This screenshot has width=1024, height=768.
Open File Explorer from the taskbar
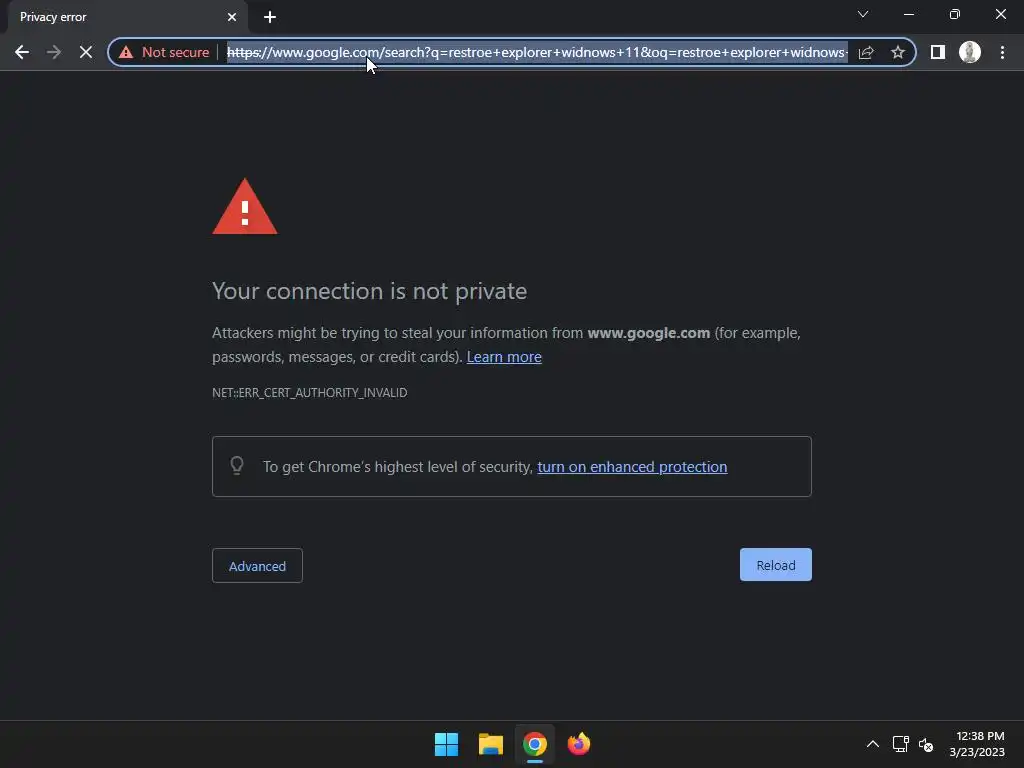coord(490,744)
